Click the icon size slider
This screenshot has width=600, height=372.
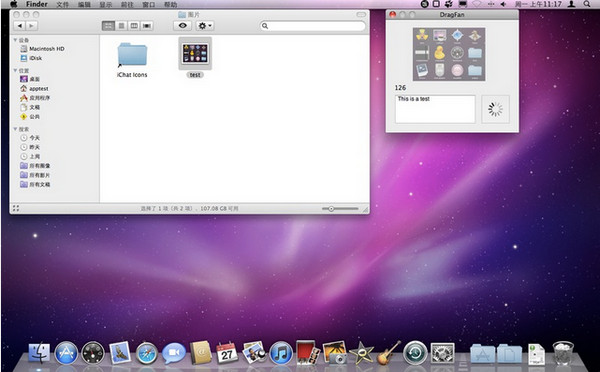tap(340, 209)
